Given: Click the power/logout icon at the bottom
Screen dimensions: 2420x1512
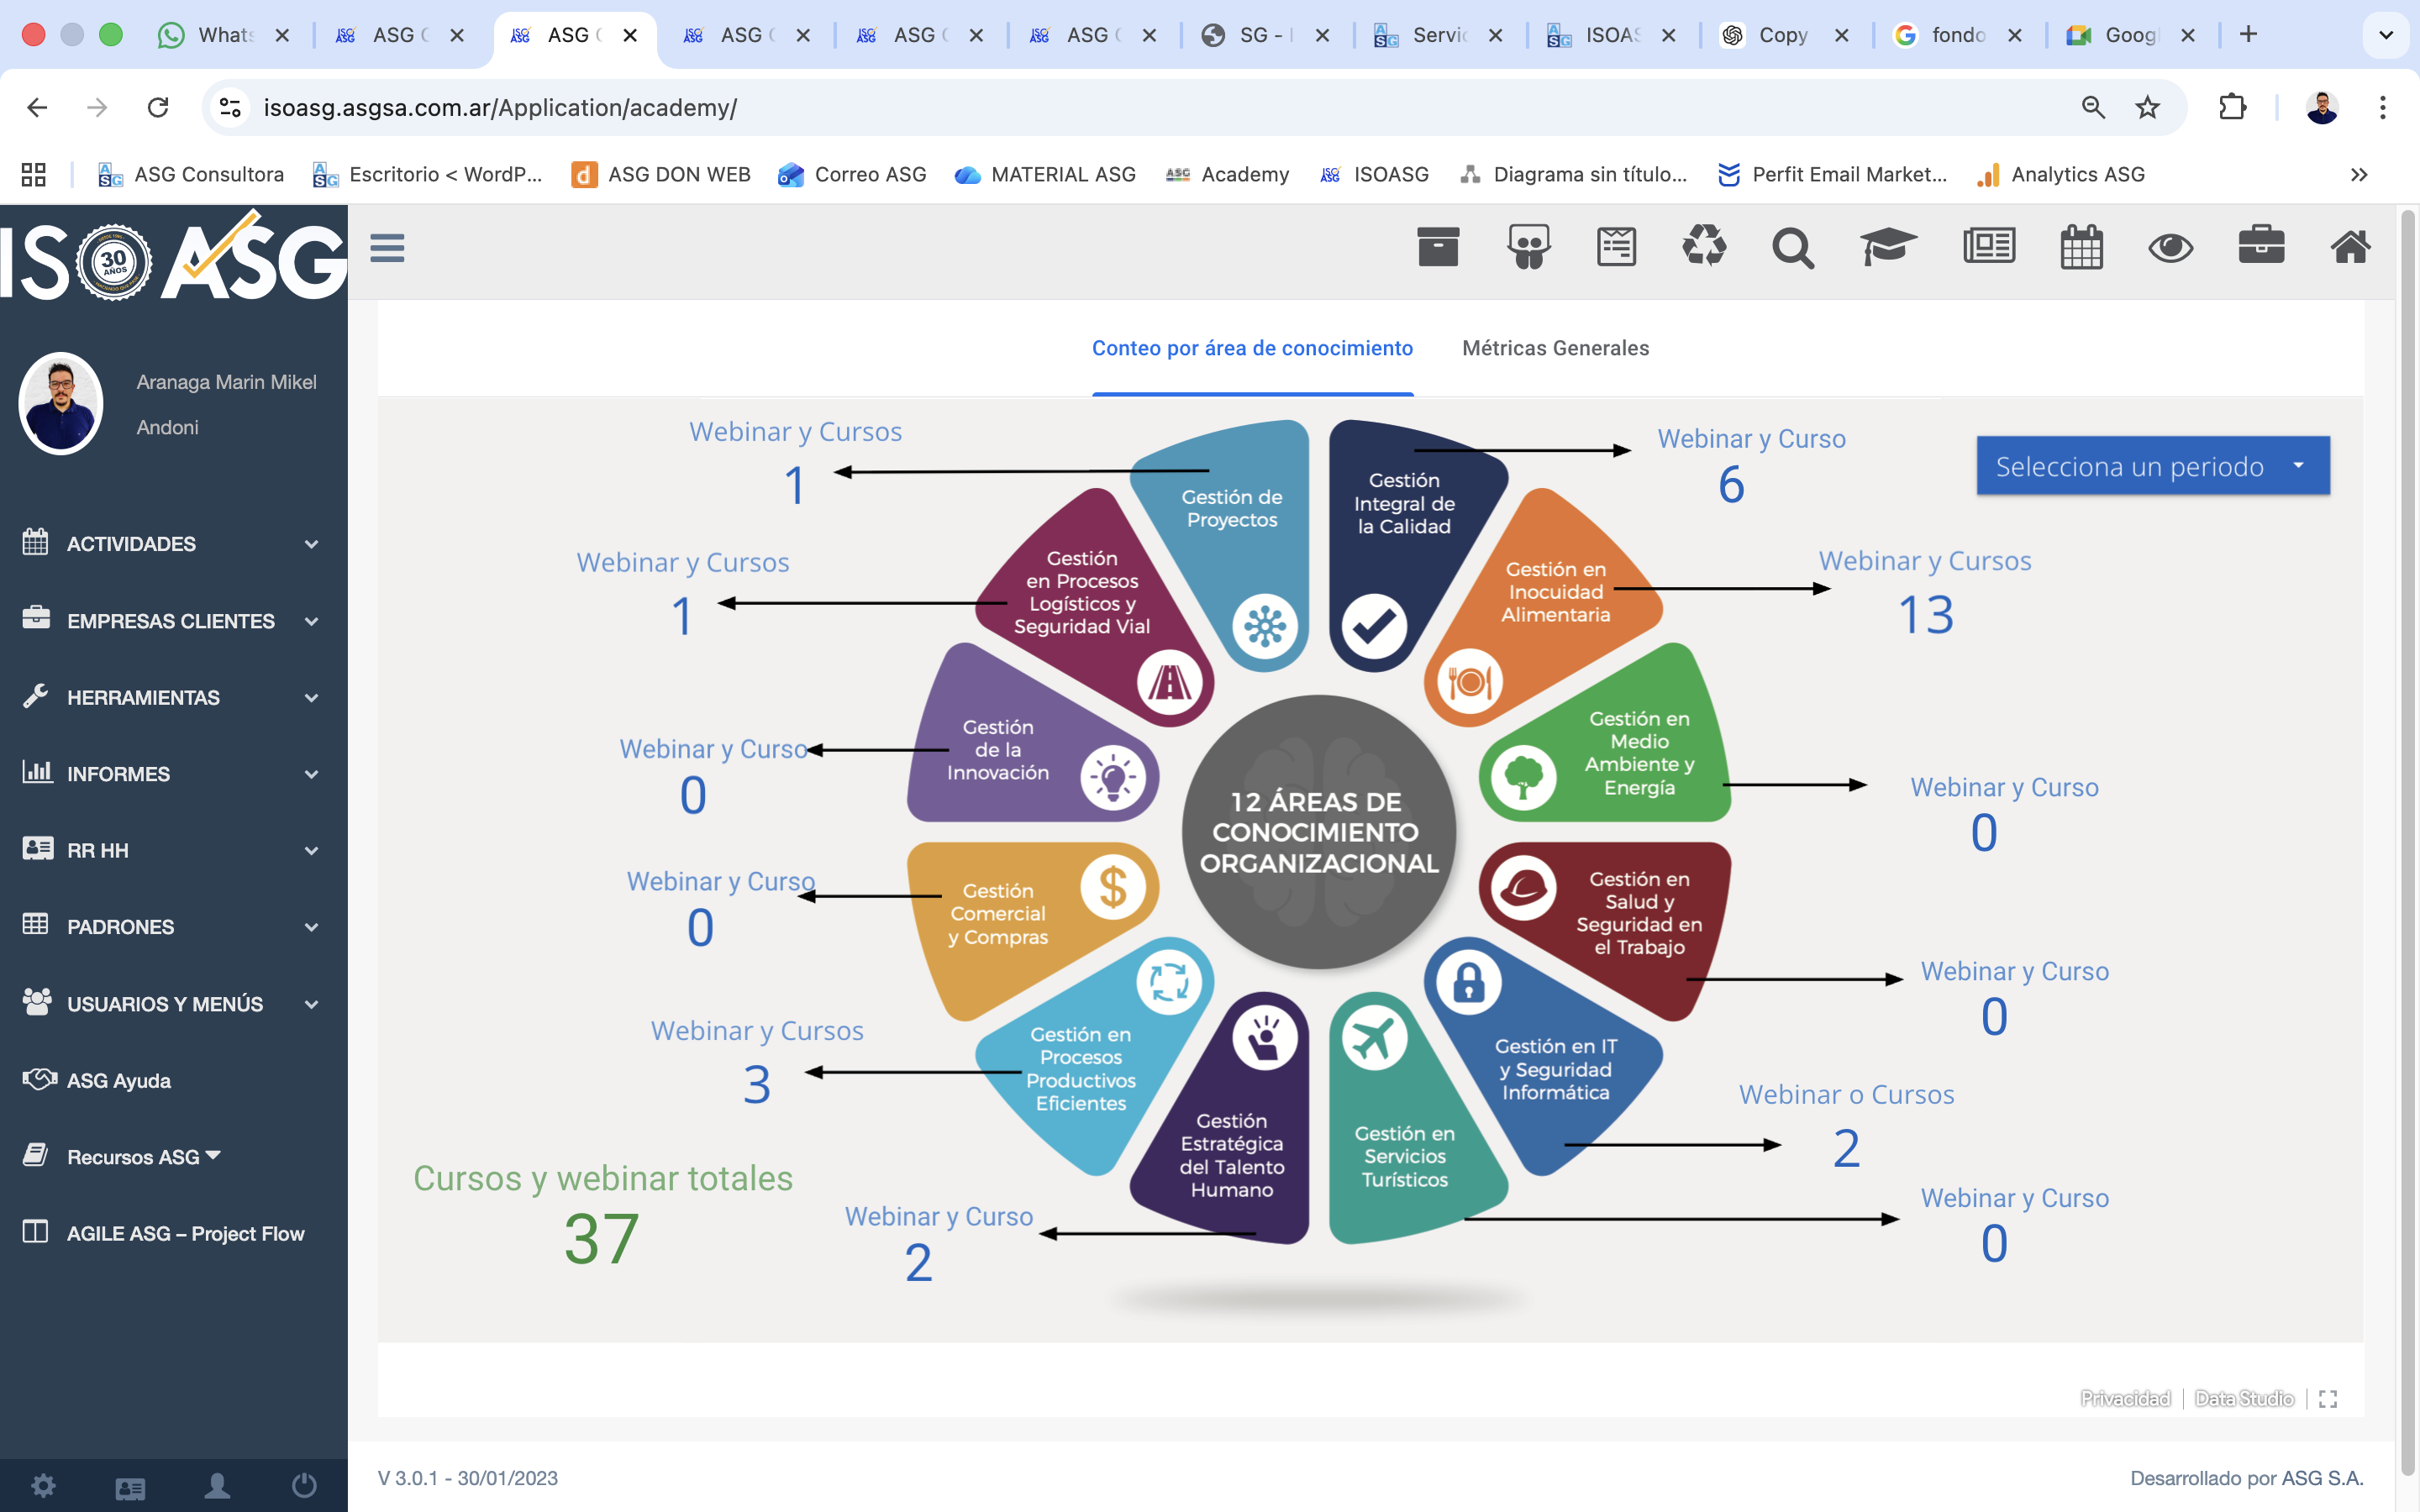Looking at the screenshot, I should [303, 1486].
